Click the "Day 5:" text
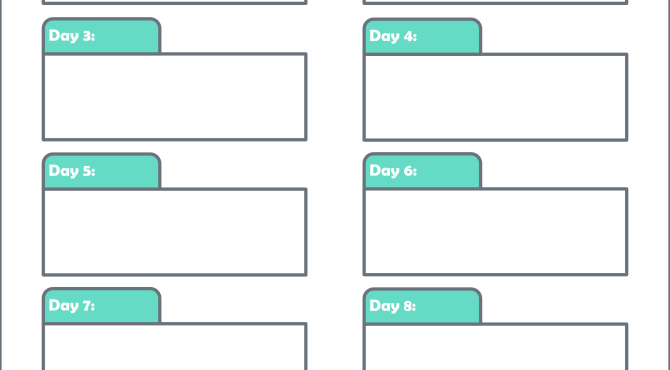This screenshot has height=370, width=670. pos(72,171)
